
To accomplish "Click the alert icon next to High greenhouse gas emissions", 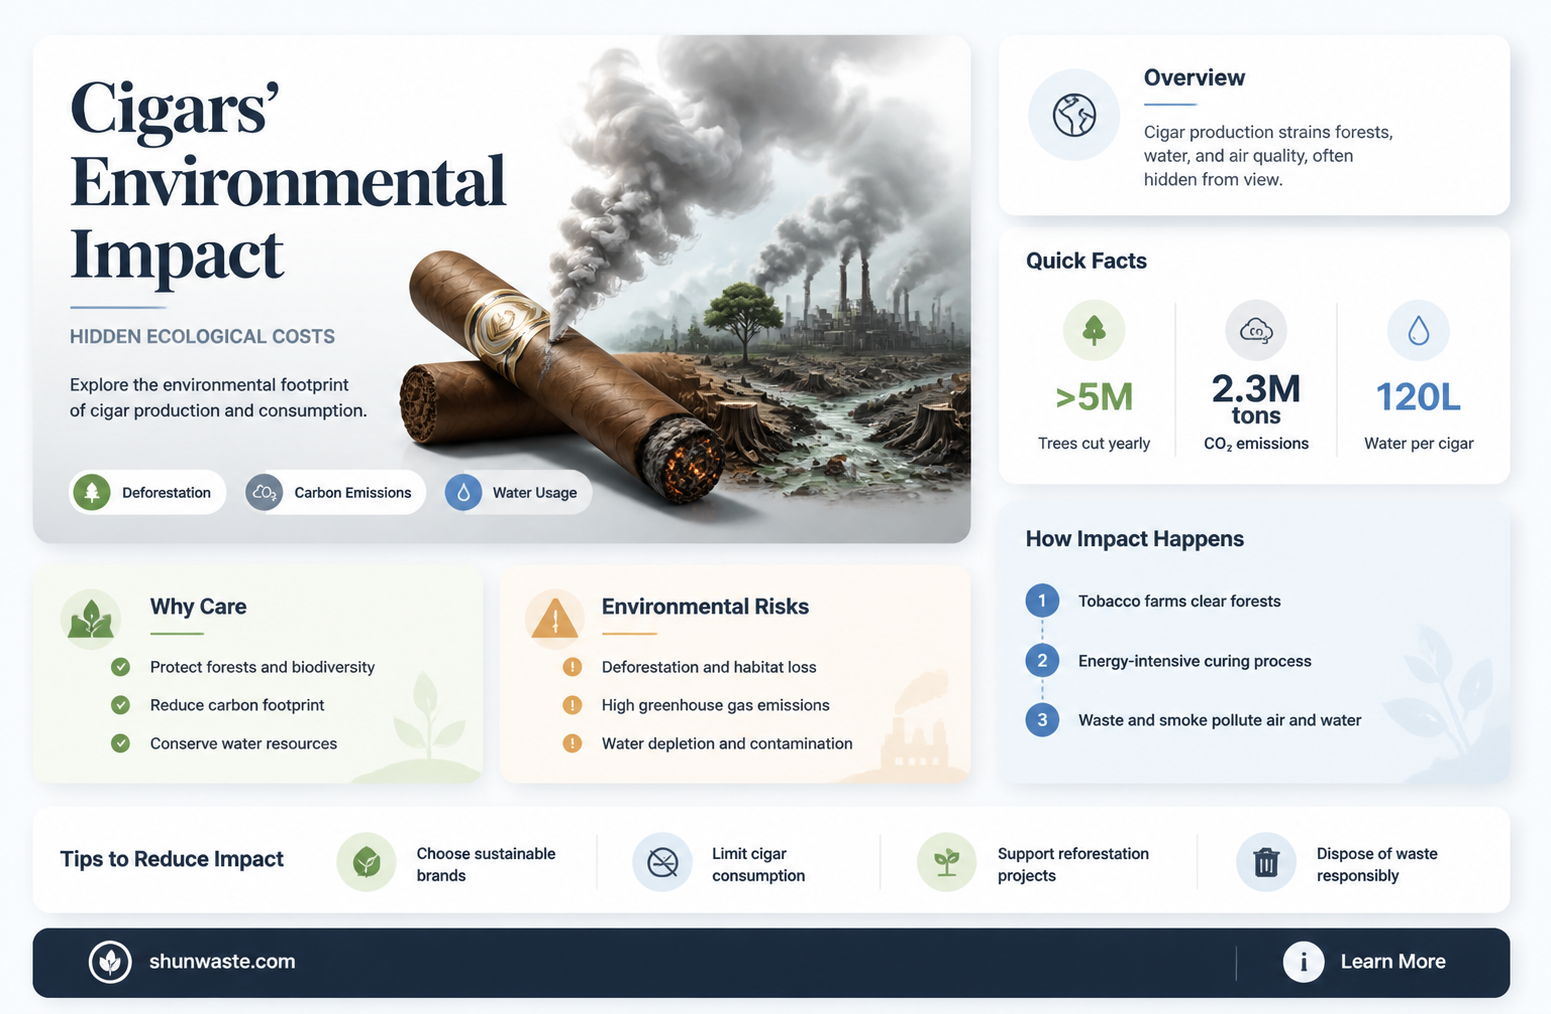I will click(x=572, y=705).
